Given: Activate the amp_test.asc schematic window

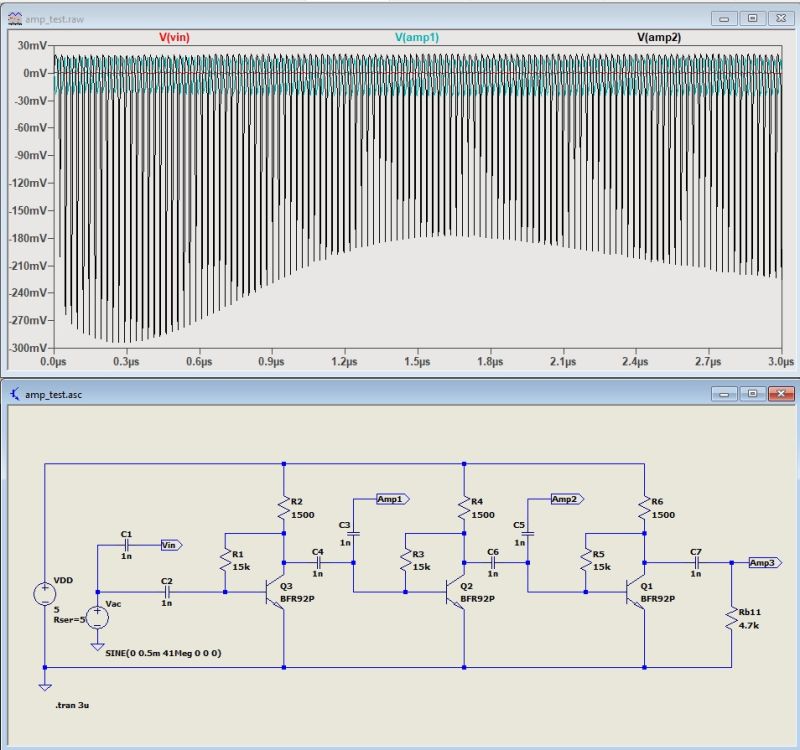Looking at the screenshot, I should pyautogui.click(x=350, y=396).
